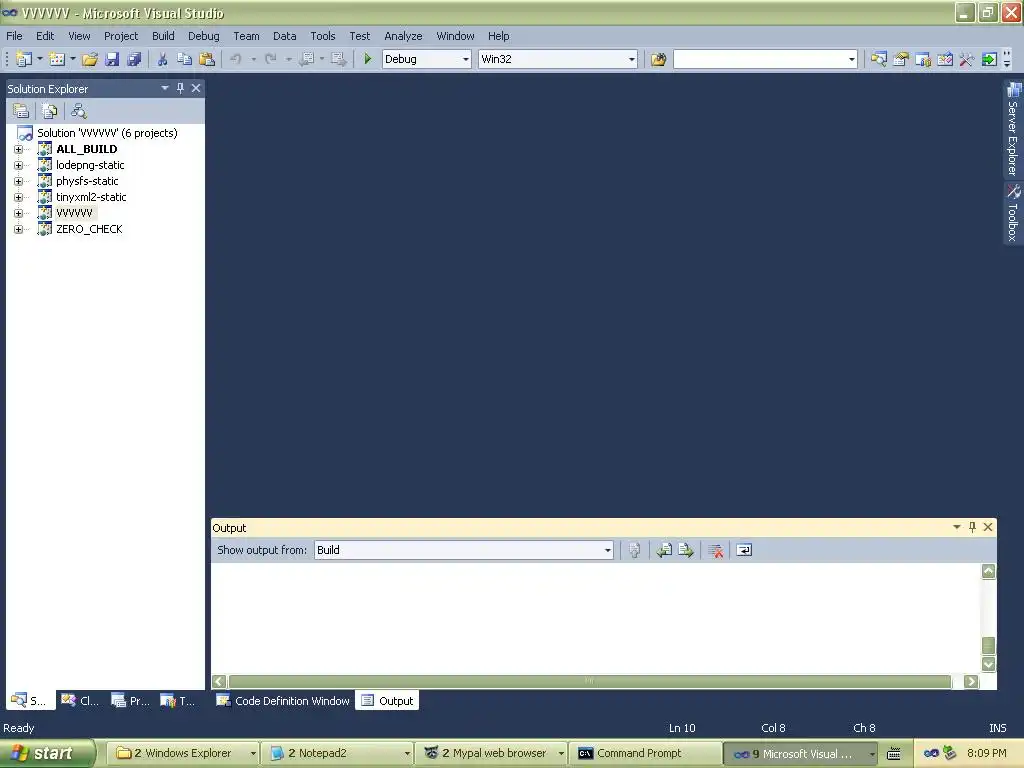Click the Find in Files icon

(658, 59)
